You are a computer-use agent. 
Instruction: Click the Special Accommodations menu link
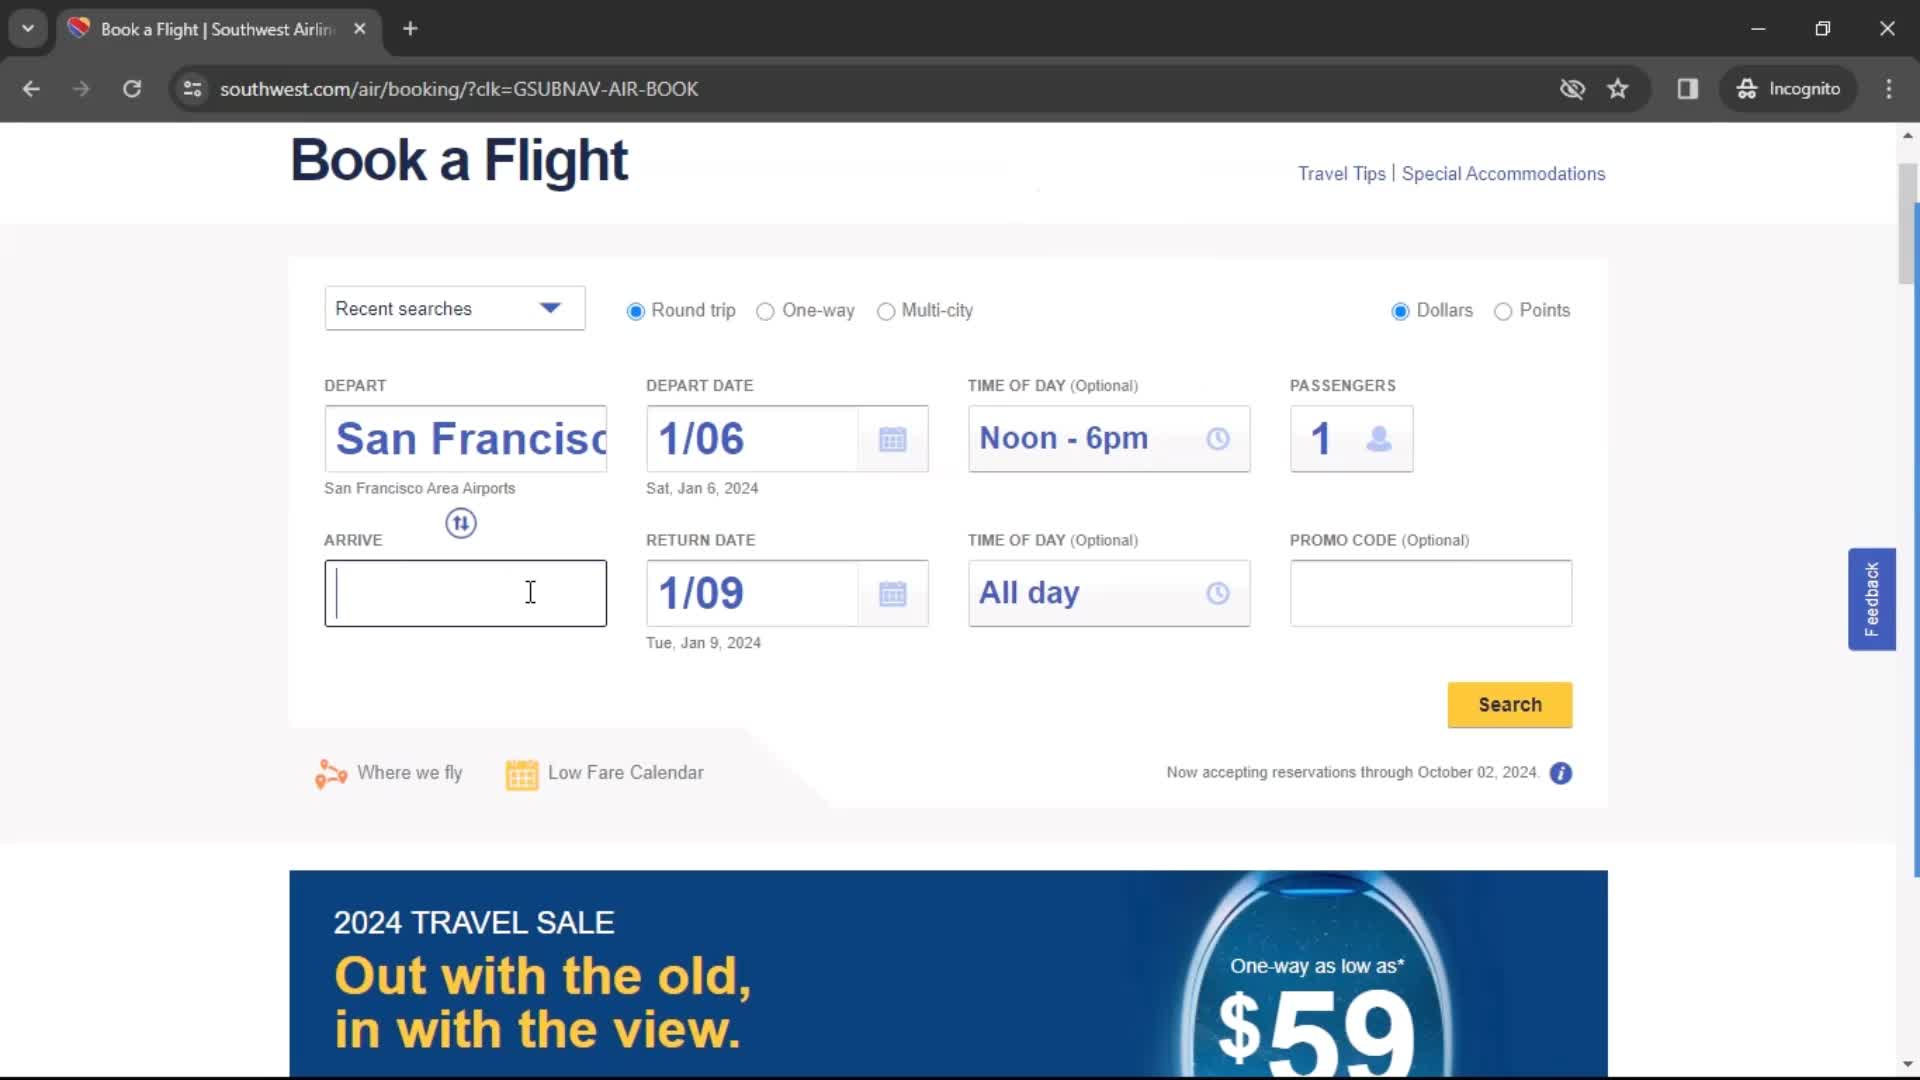1505,173
